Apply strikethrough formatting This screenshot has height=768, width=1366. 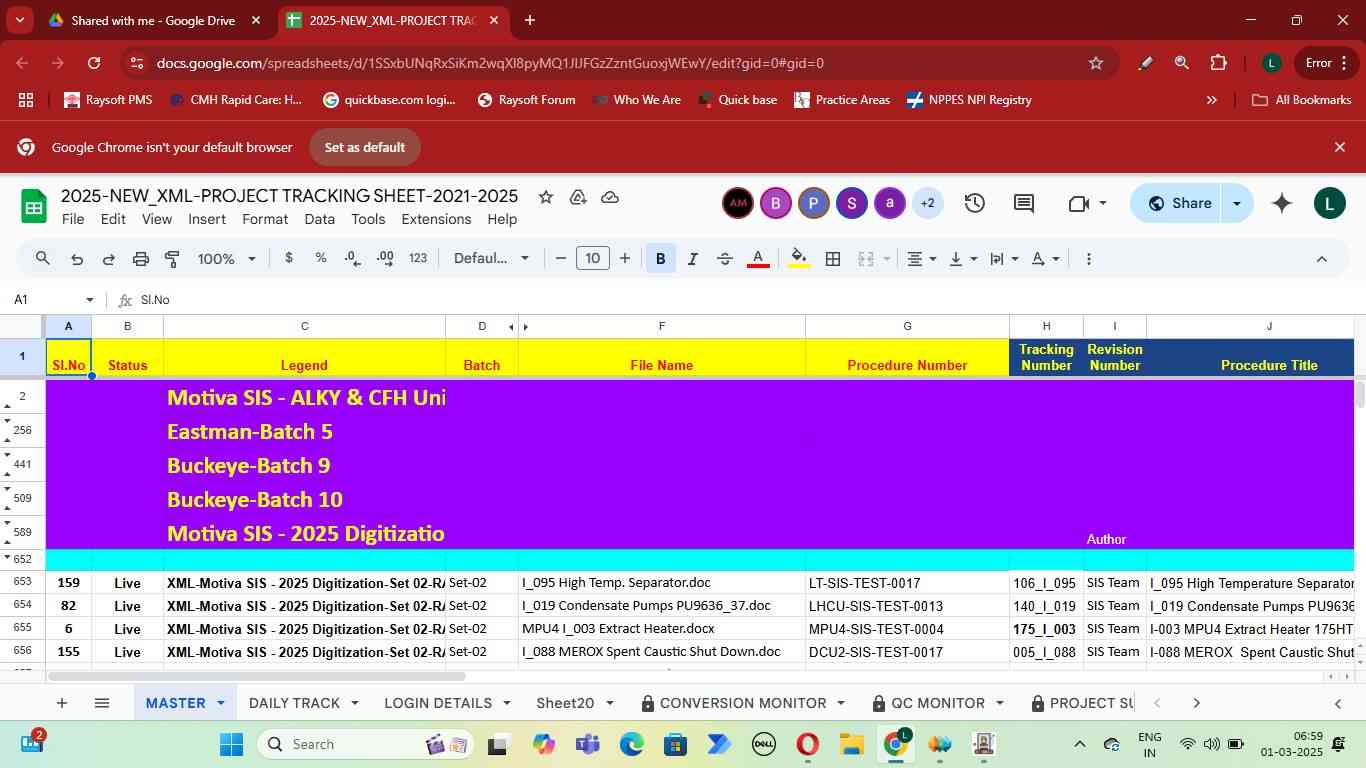(x=725, y=259)
